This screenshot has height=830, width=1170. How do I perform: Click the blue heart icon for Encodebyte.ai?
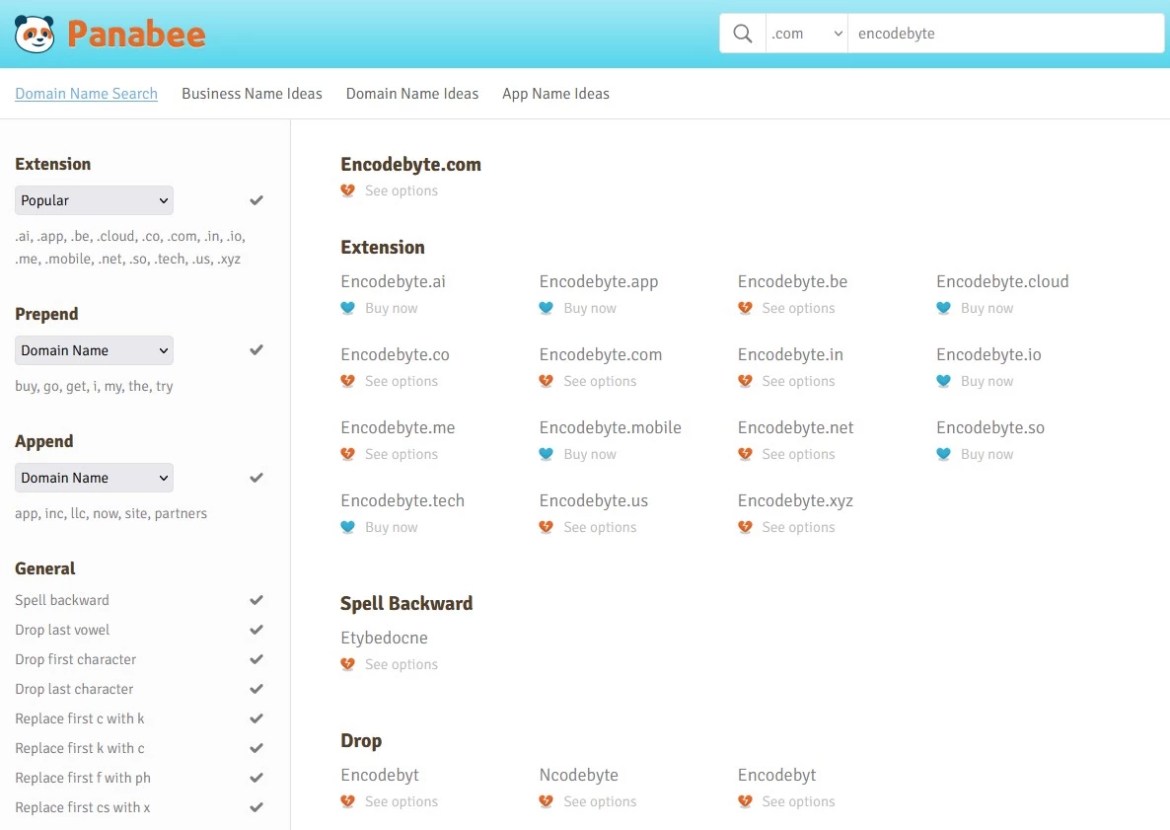pyautogui.click(x=348, y=308)
